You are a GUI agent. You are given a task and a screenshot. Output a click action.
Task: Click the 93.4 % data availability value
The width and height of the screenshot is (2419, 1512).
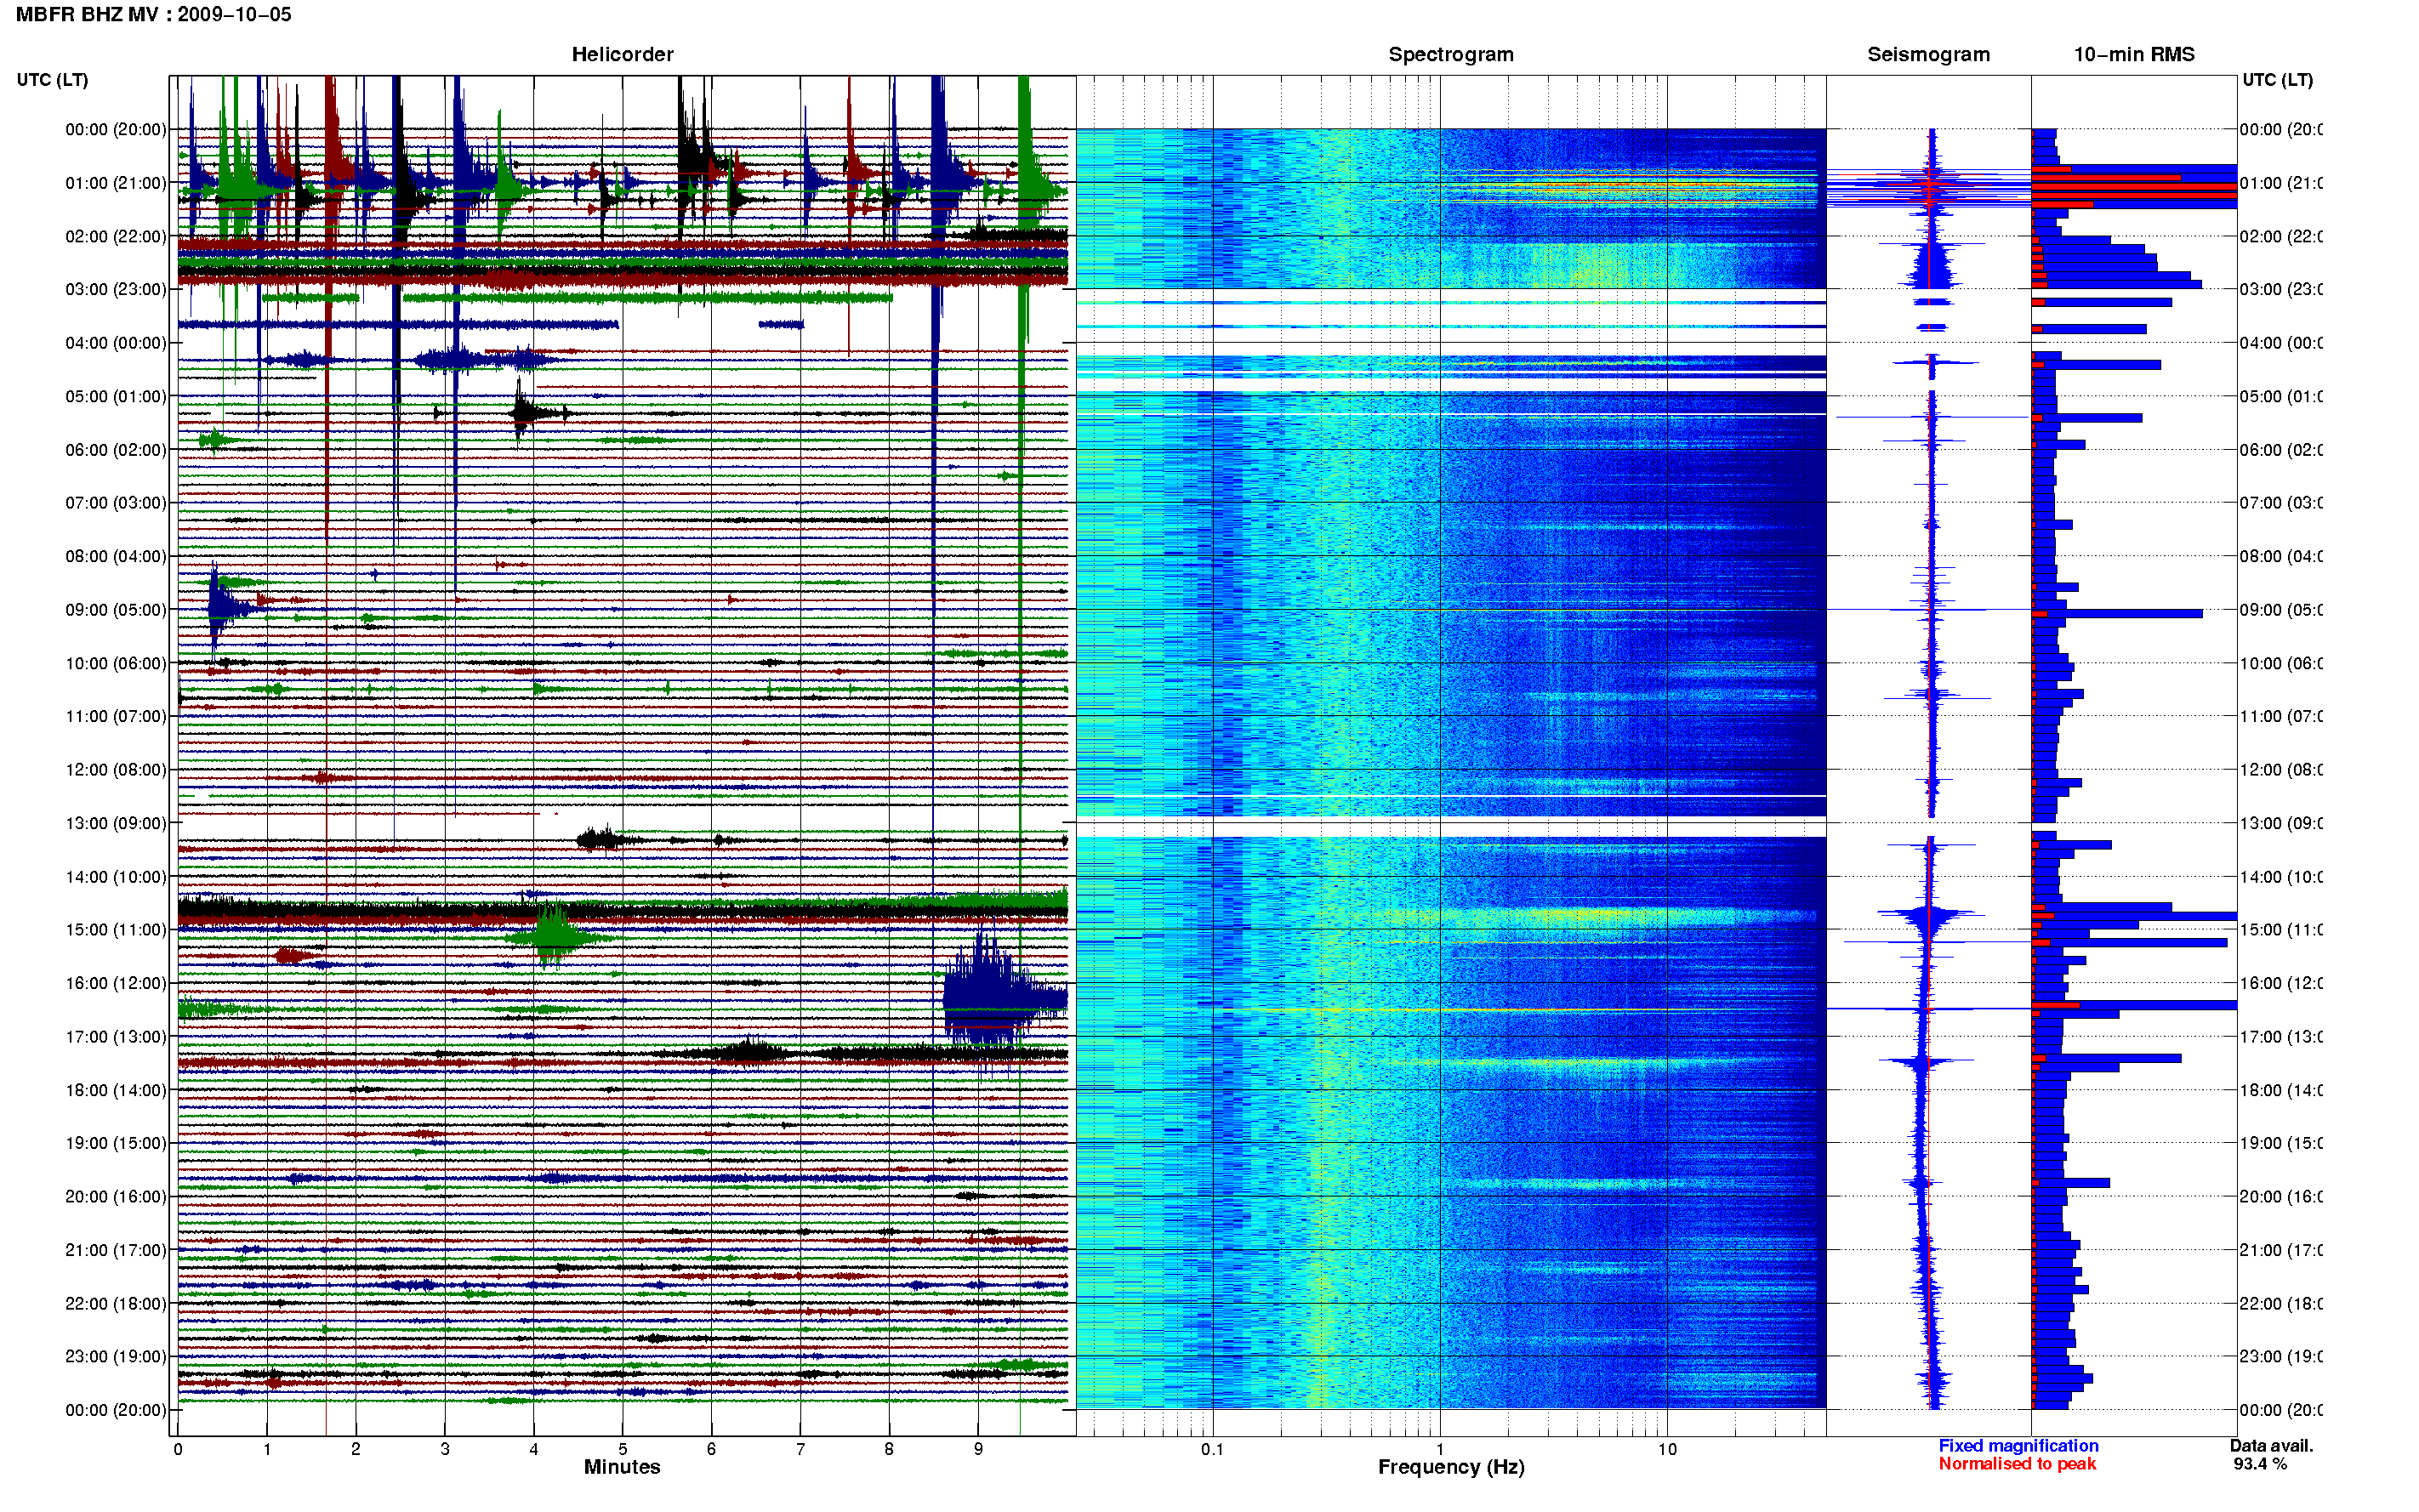pyautogui.click(x=2260, y=1464)
